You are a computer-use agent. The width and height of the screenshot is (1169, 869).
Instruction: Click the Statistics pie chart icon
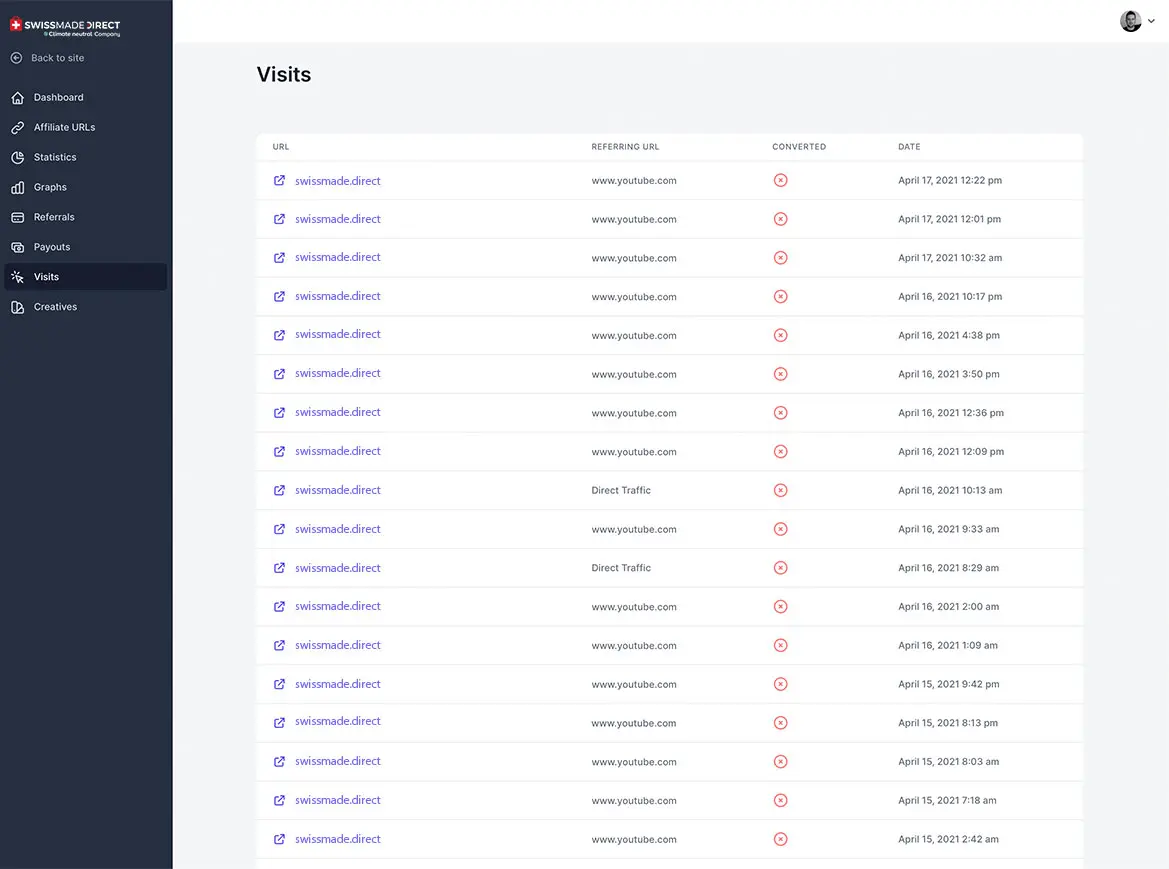click(17, 158)
